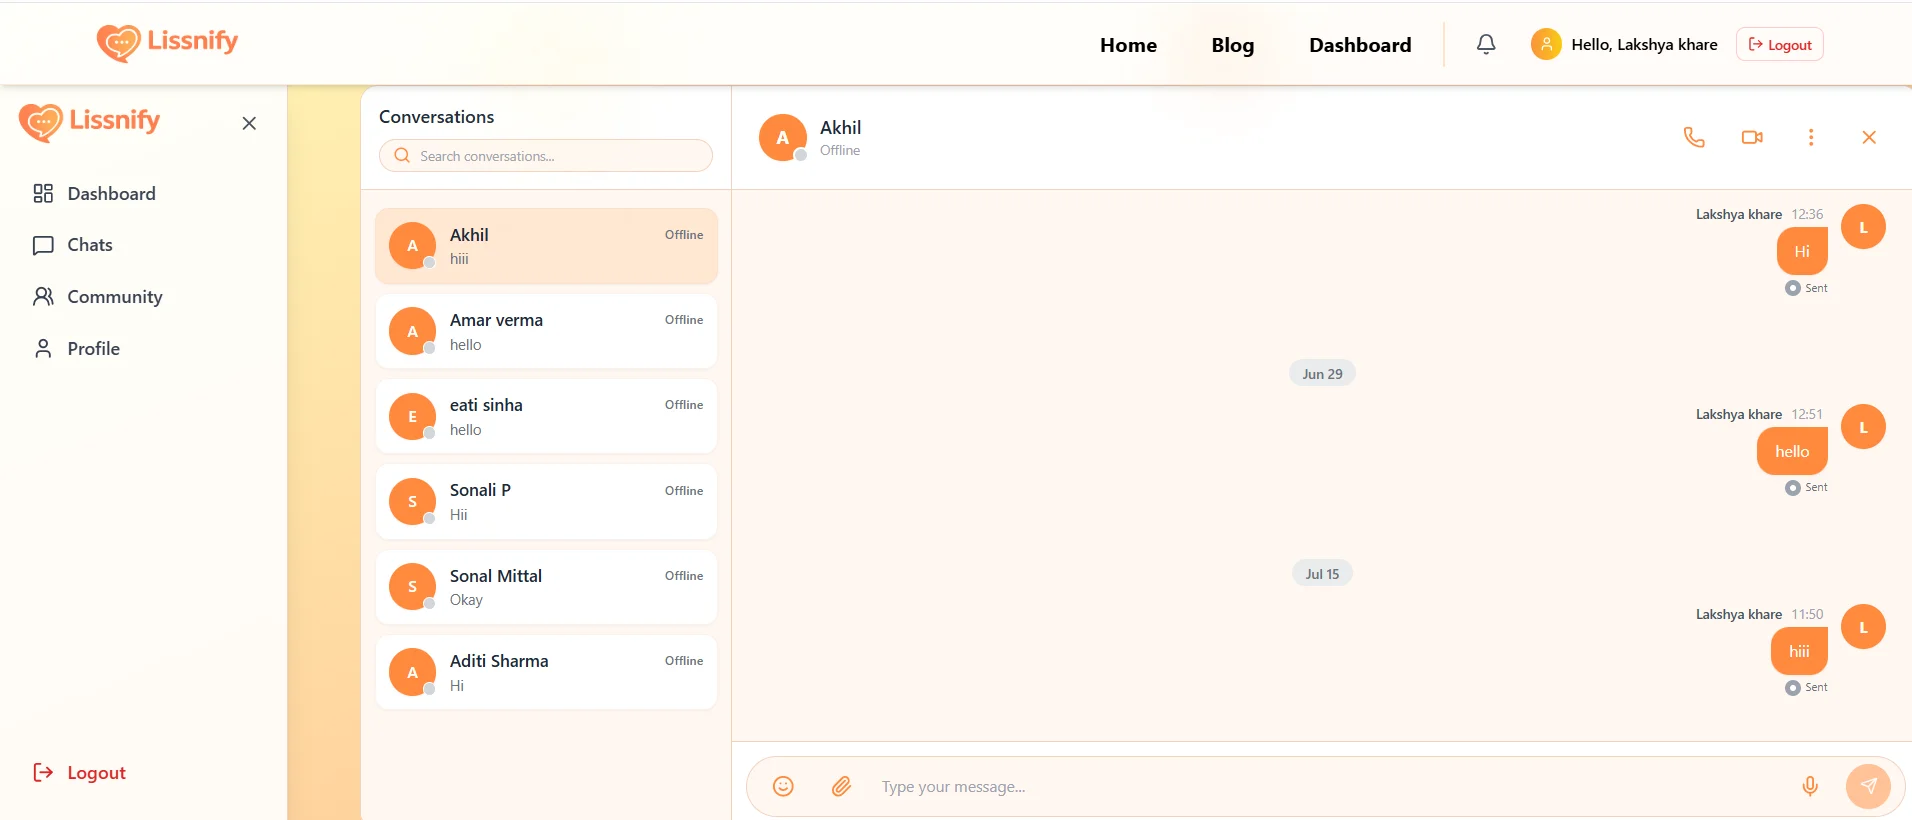Viewport: 1912px width, 820px height.
Task: Click the attachment paperclip icon
Action: [842, 786]
